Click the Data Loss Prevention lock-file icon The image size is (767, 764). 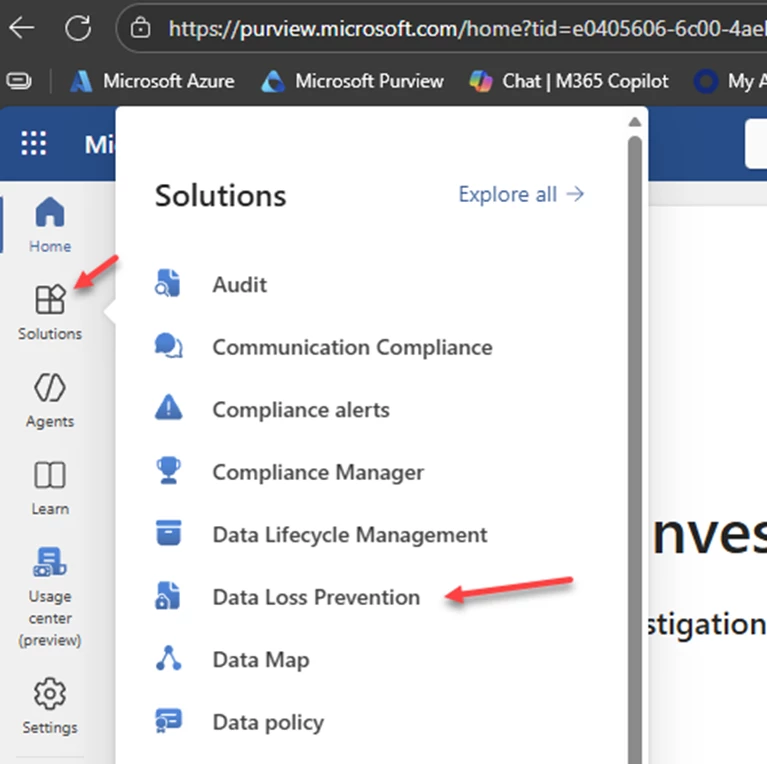pyautogui.click(x=168, y=595)
